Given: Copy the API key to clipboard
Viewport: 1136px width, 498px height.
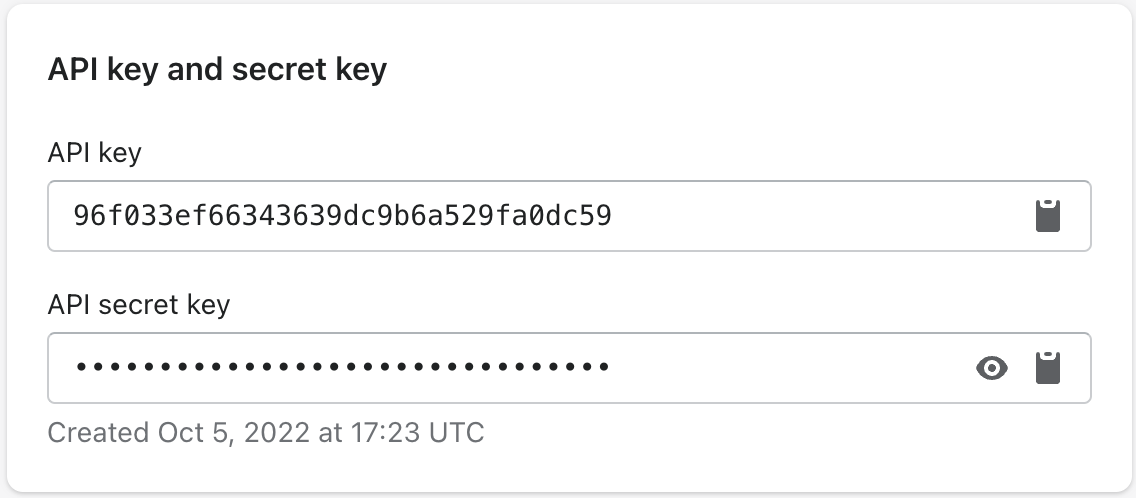Looking at the screenshot, I should pos(1046,216).
